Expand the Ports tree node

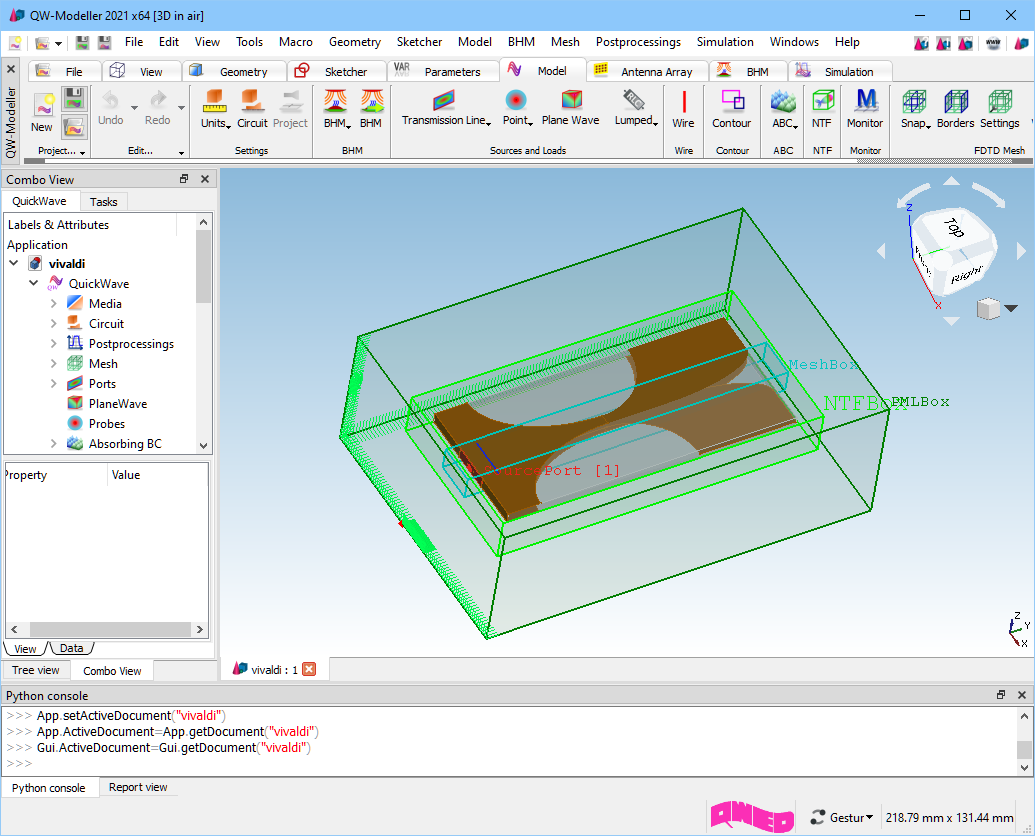tap(54, 383)
